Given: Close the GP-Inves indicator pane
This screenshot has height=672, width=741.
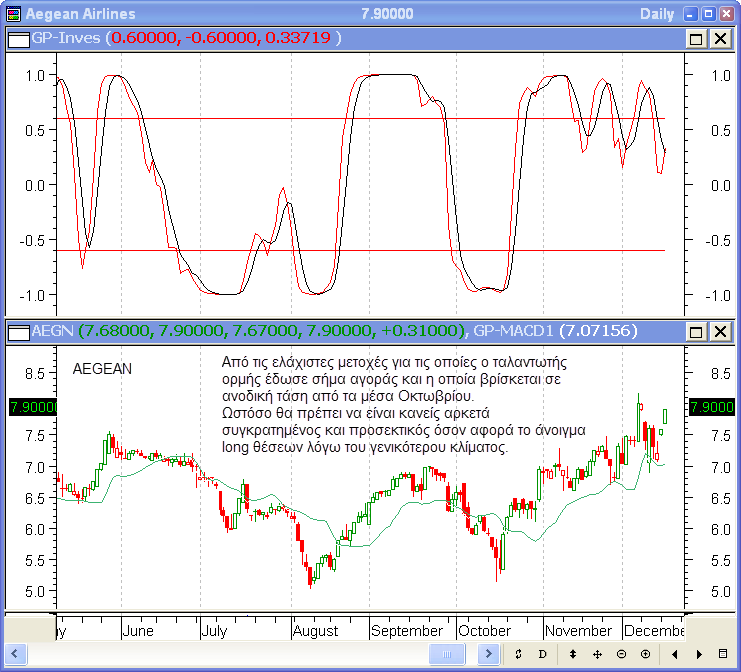Looking at the screenshot, I should pos(719,38).
